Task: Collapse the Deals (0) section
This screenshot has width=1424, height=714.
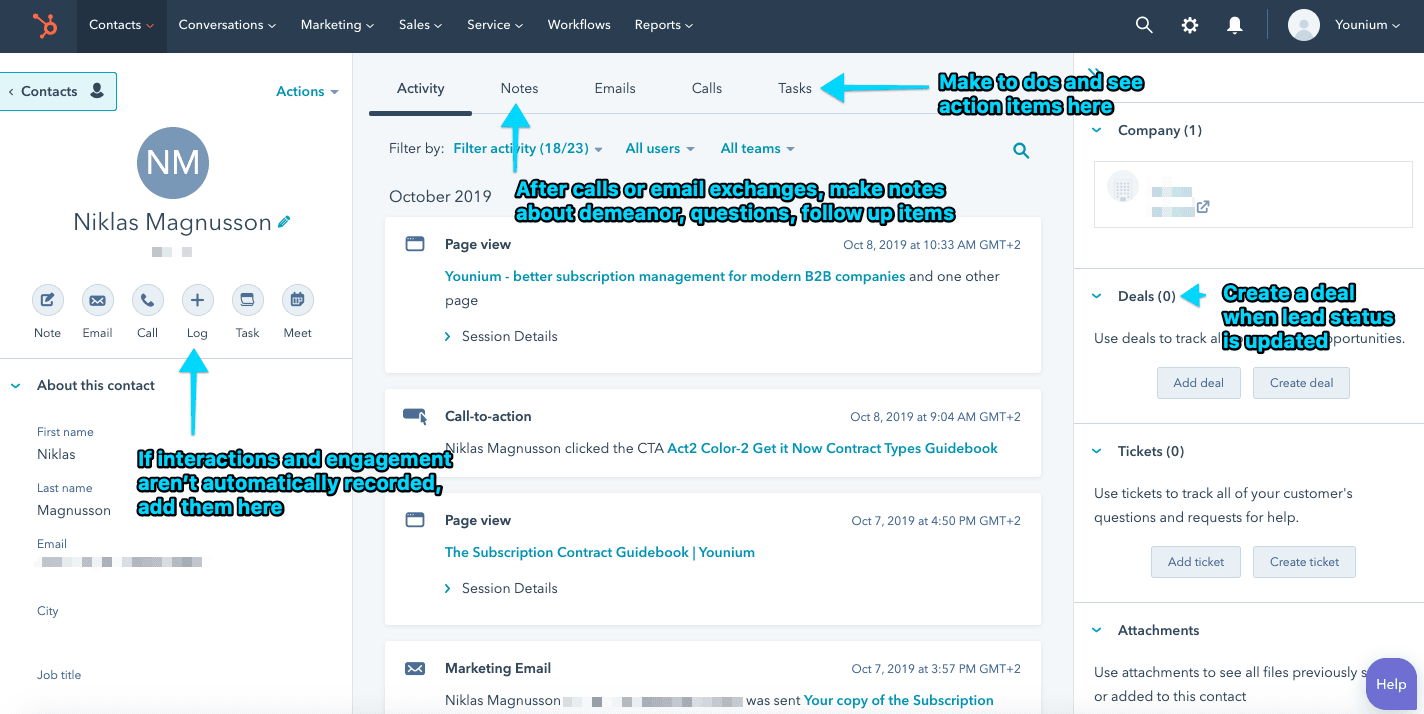Action: [x=1097, y=296]
